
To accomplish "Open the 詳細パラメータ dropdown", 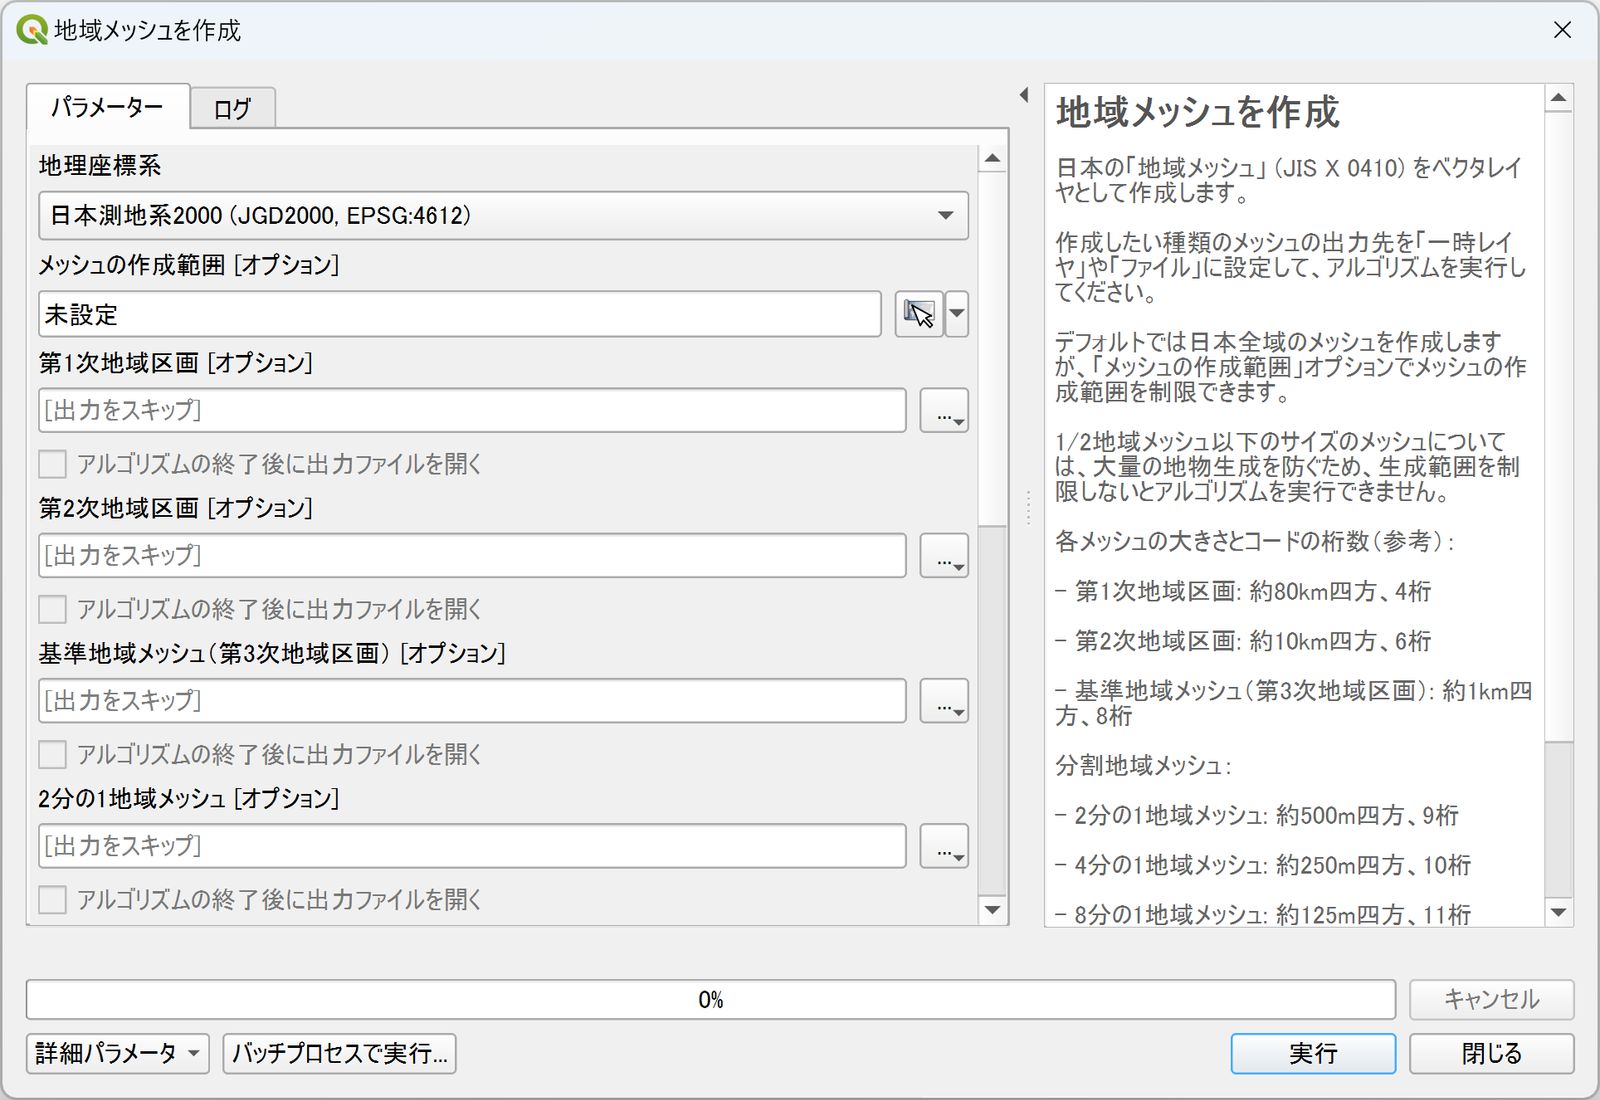I will pos(117,1053).
